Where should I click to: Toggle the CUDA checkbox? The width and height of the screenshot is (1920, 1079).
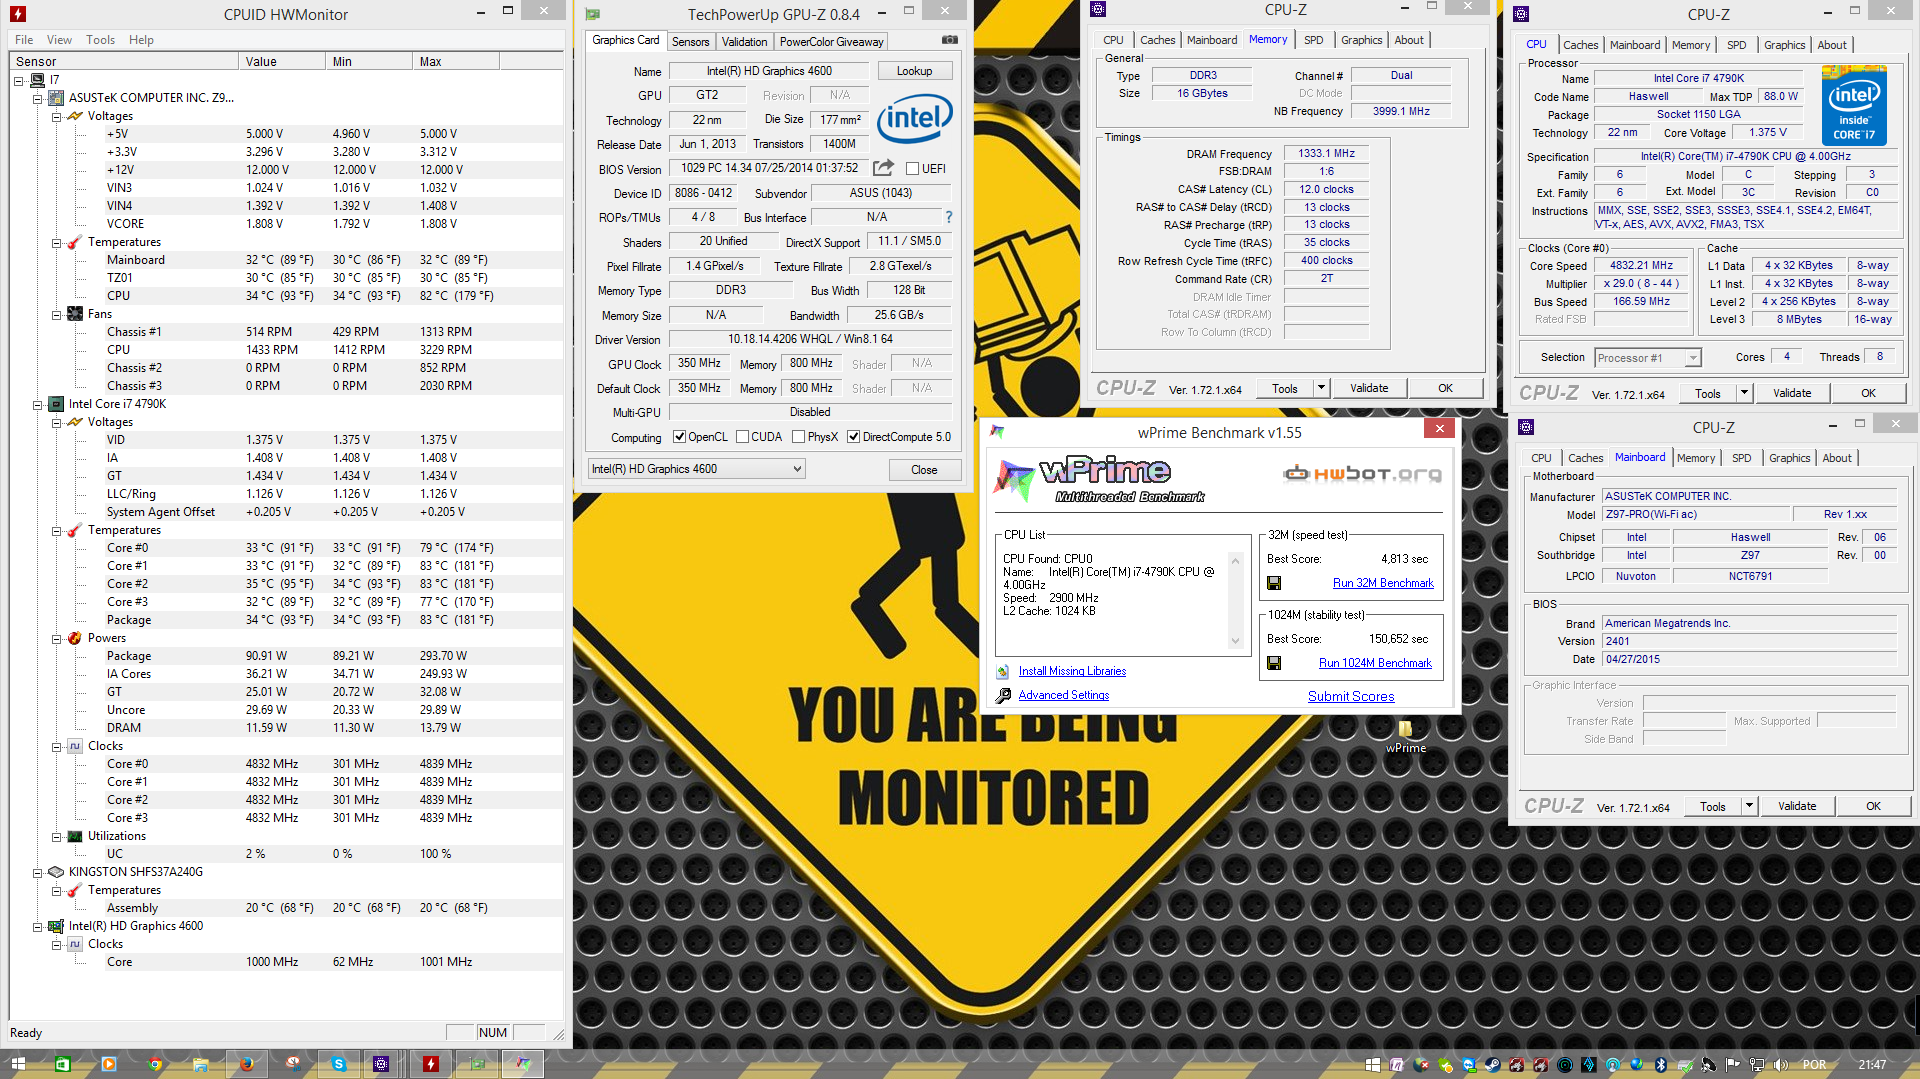pos(742,437)
